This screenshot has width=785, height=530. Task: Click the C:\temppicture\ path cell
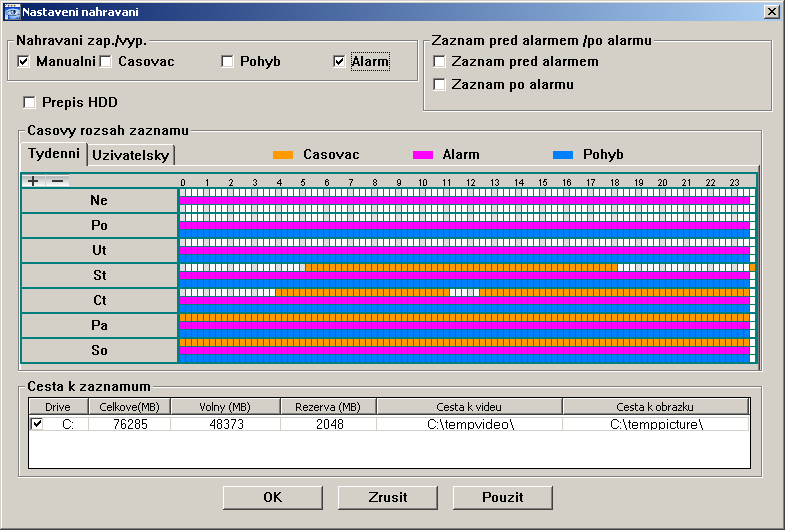coord(656,424)
